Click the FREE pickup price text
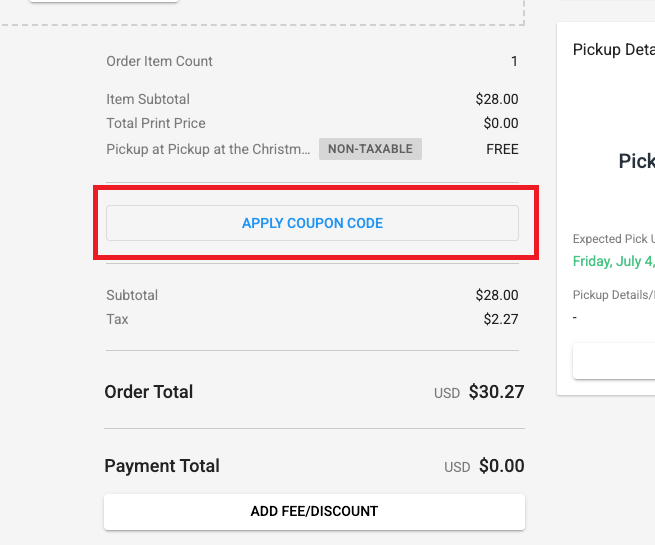Image resolution: width=655 pixels, height=545 pixels. (502, 149)
